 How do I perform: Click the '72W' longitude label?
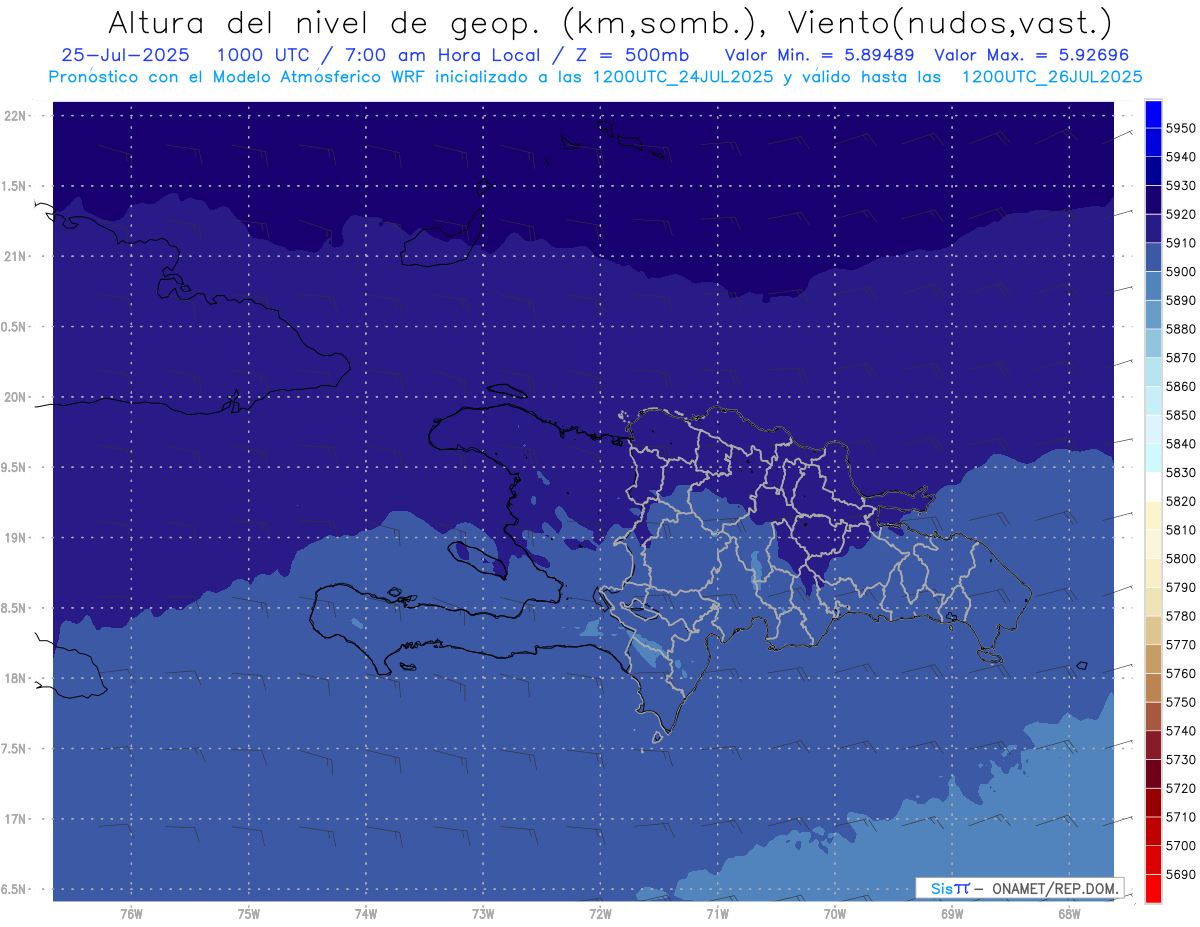600,914
